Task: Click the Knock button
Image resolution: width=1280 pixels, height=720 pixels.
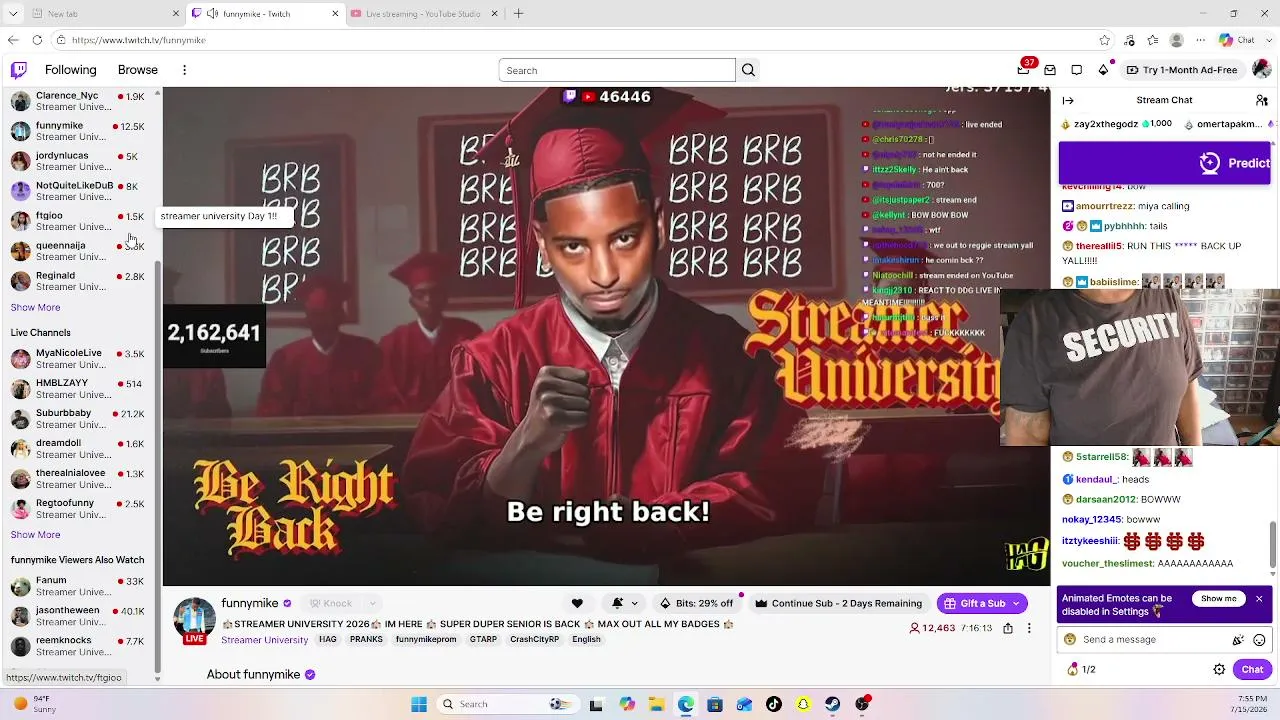Action: point(331,603)
